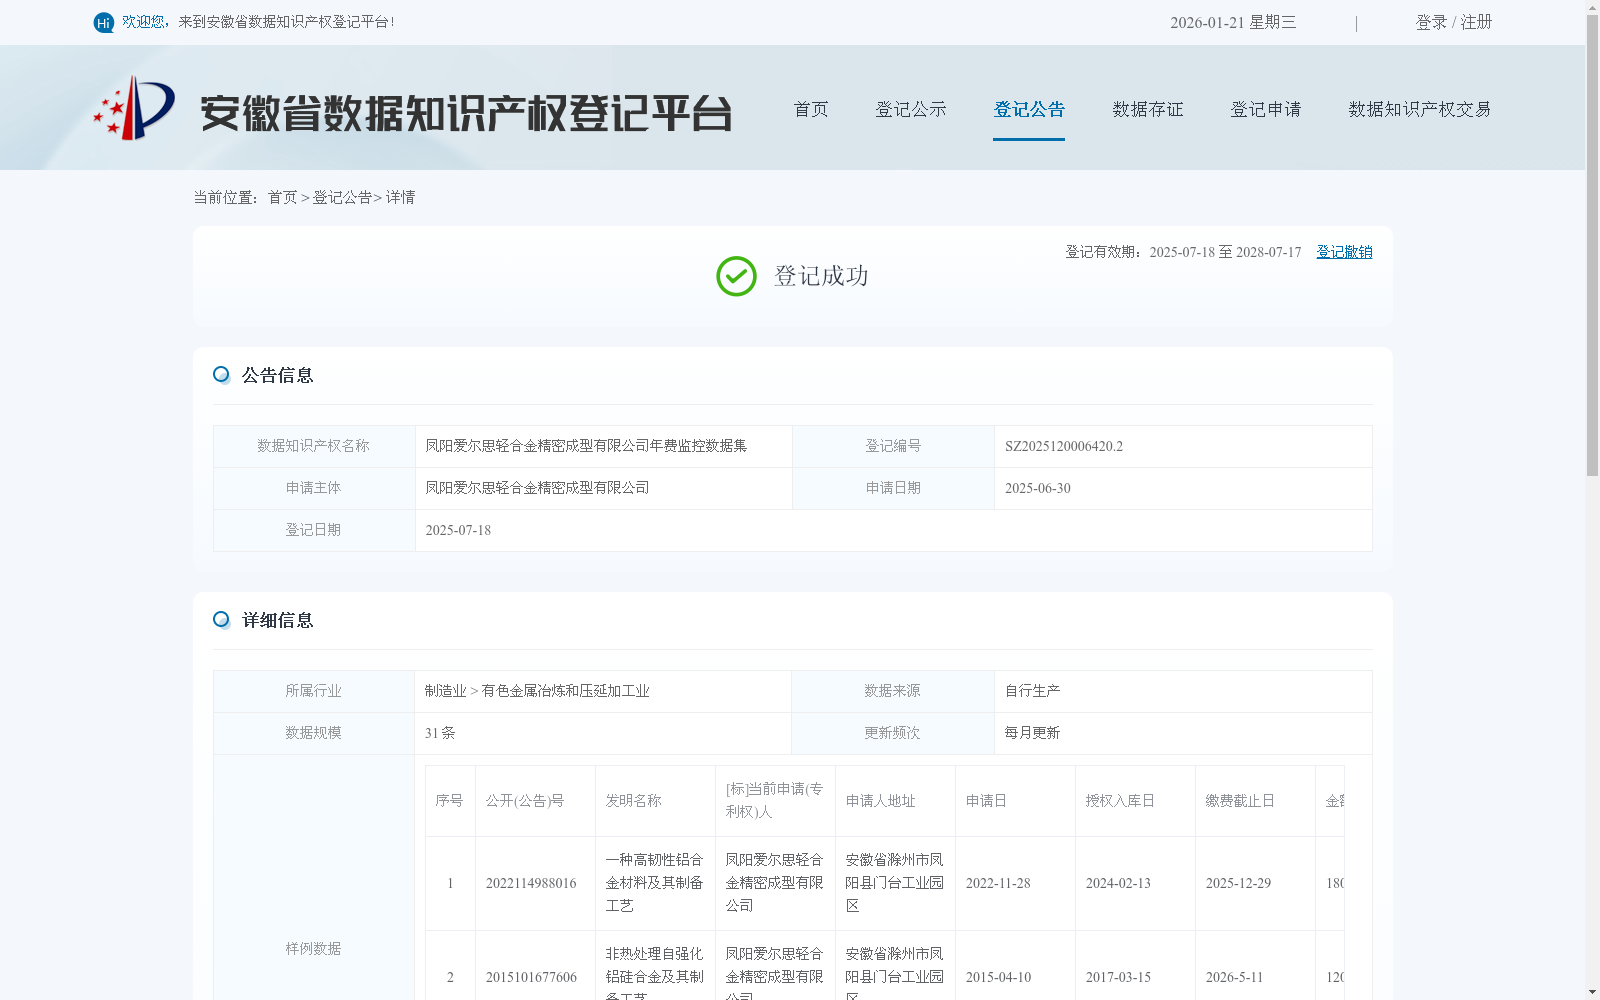Image resolution: width=1600 pixels, height=1000 pixels.
Task: Click the page vertical scrollbar thumb
Action: pos(1592,245)
